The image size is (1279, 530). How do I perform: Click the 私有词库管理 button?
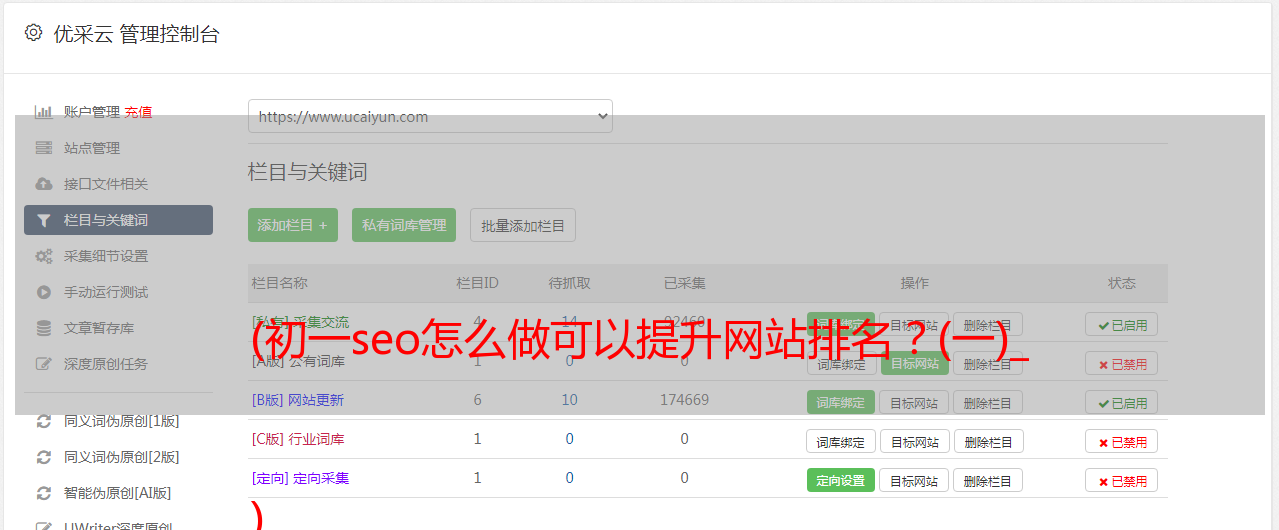404,225
